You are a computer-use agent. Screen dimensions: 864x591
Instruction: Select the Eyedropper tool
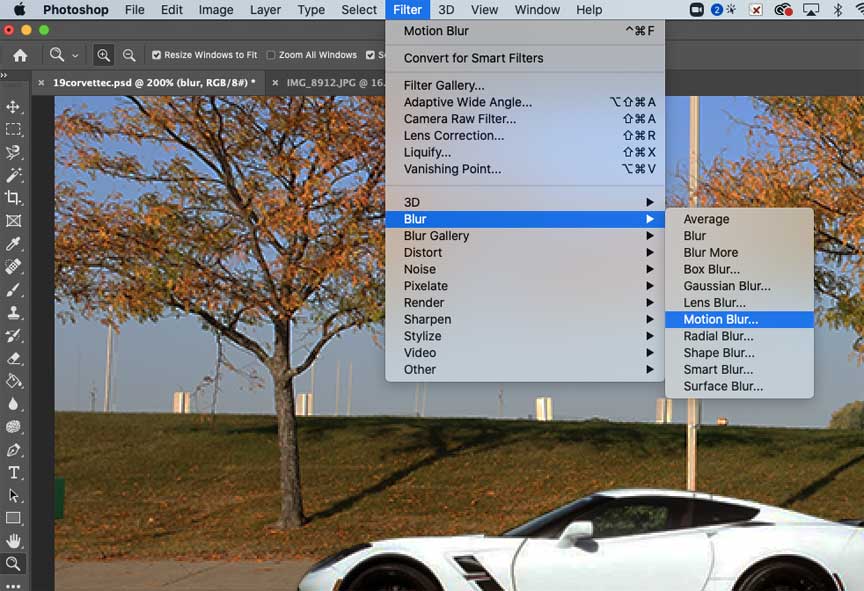point(13,243)
